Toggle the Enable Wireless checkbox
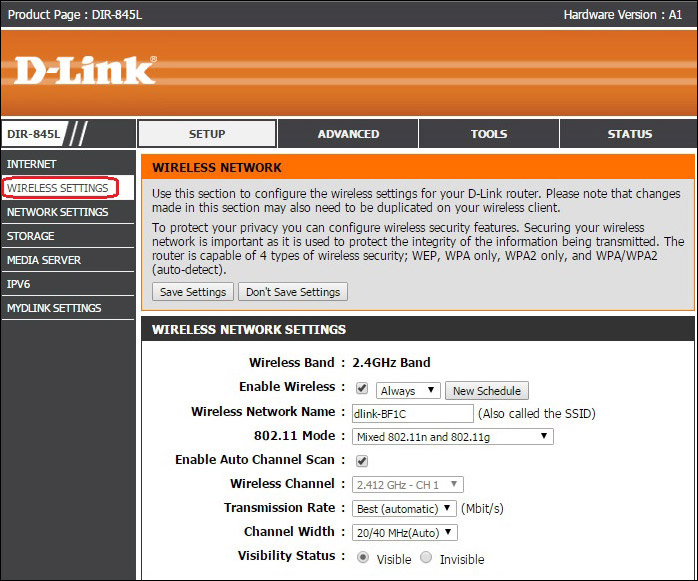Viewport: 698px width, 581px height. pos(362,388)
